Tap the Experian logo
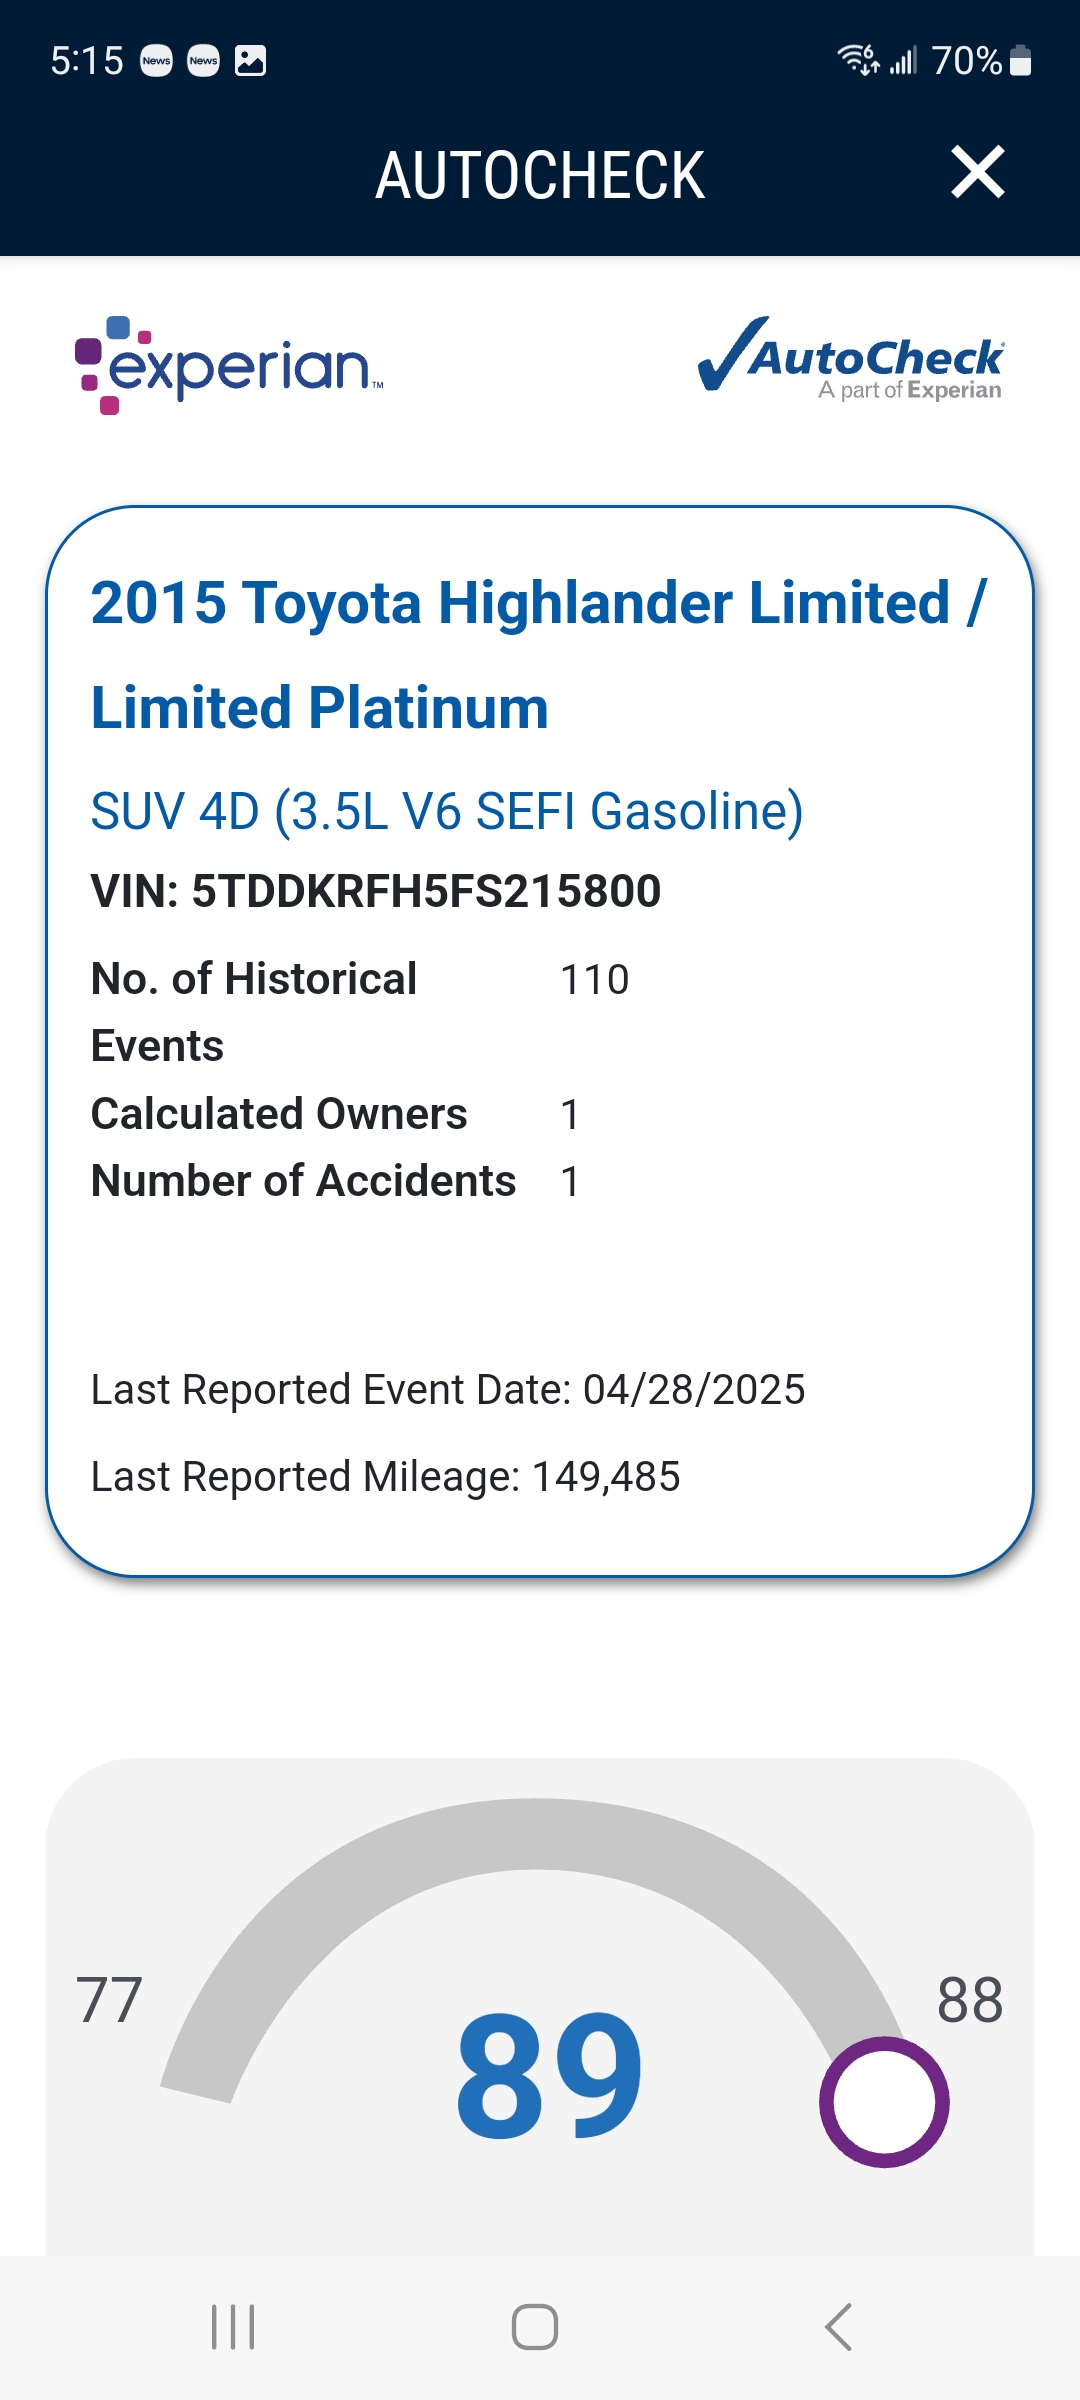Viewport: 1080px width, 2400px height. [229, 365]
